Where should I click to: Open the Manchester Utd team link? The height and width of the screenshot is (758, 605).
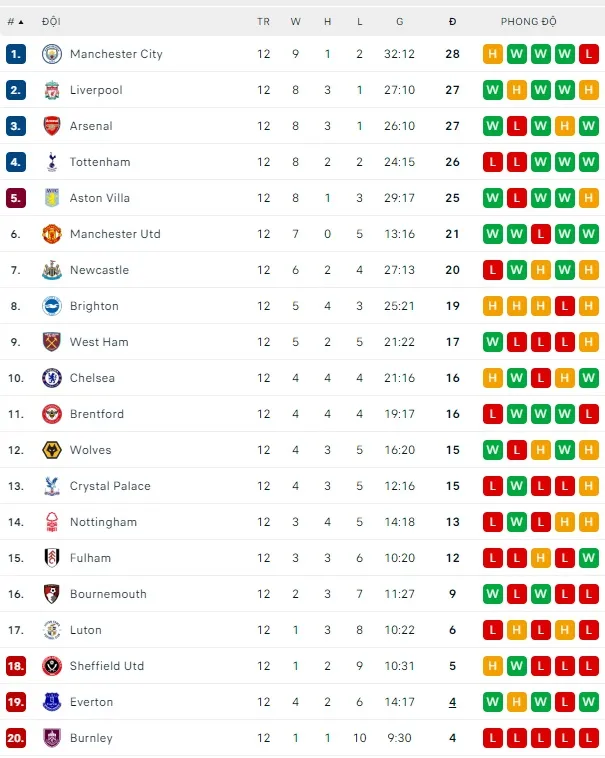(x=115, y=234)
